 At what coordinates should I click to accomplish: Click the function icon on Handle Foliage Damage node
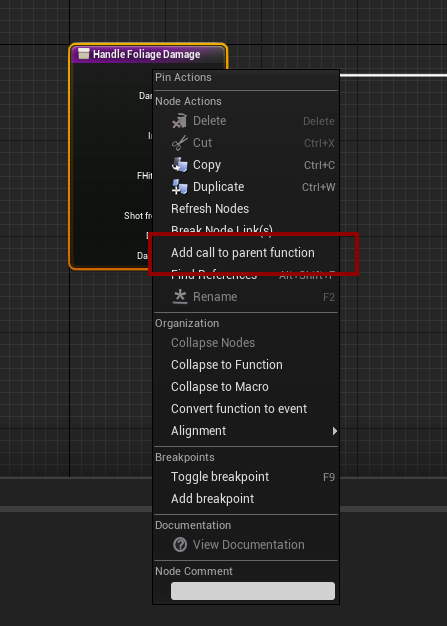83,54
